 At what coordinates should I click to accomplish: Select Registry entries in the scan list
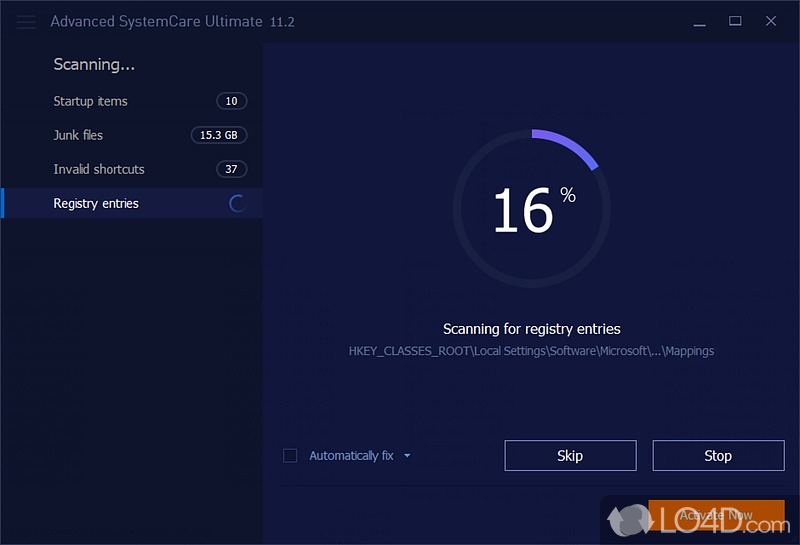(133, 203)
